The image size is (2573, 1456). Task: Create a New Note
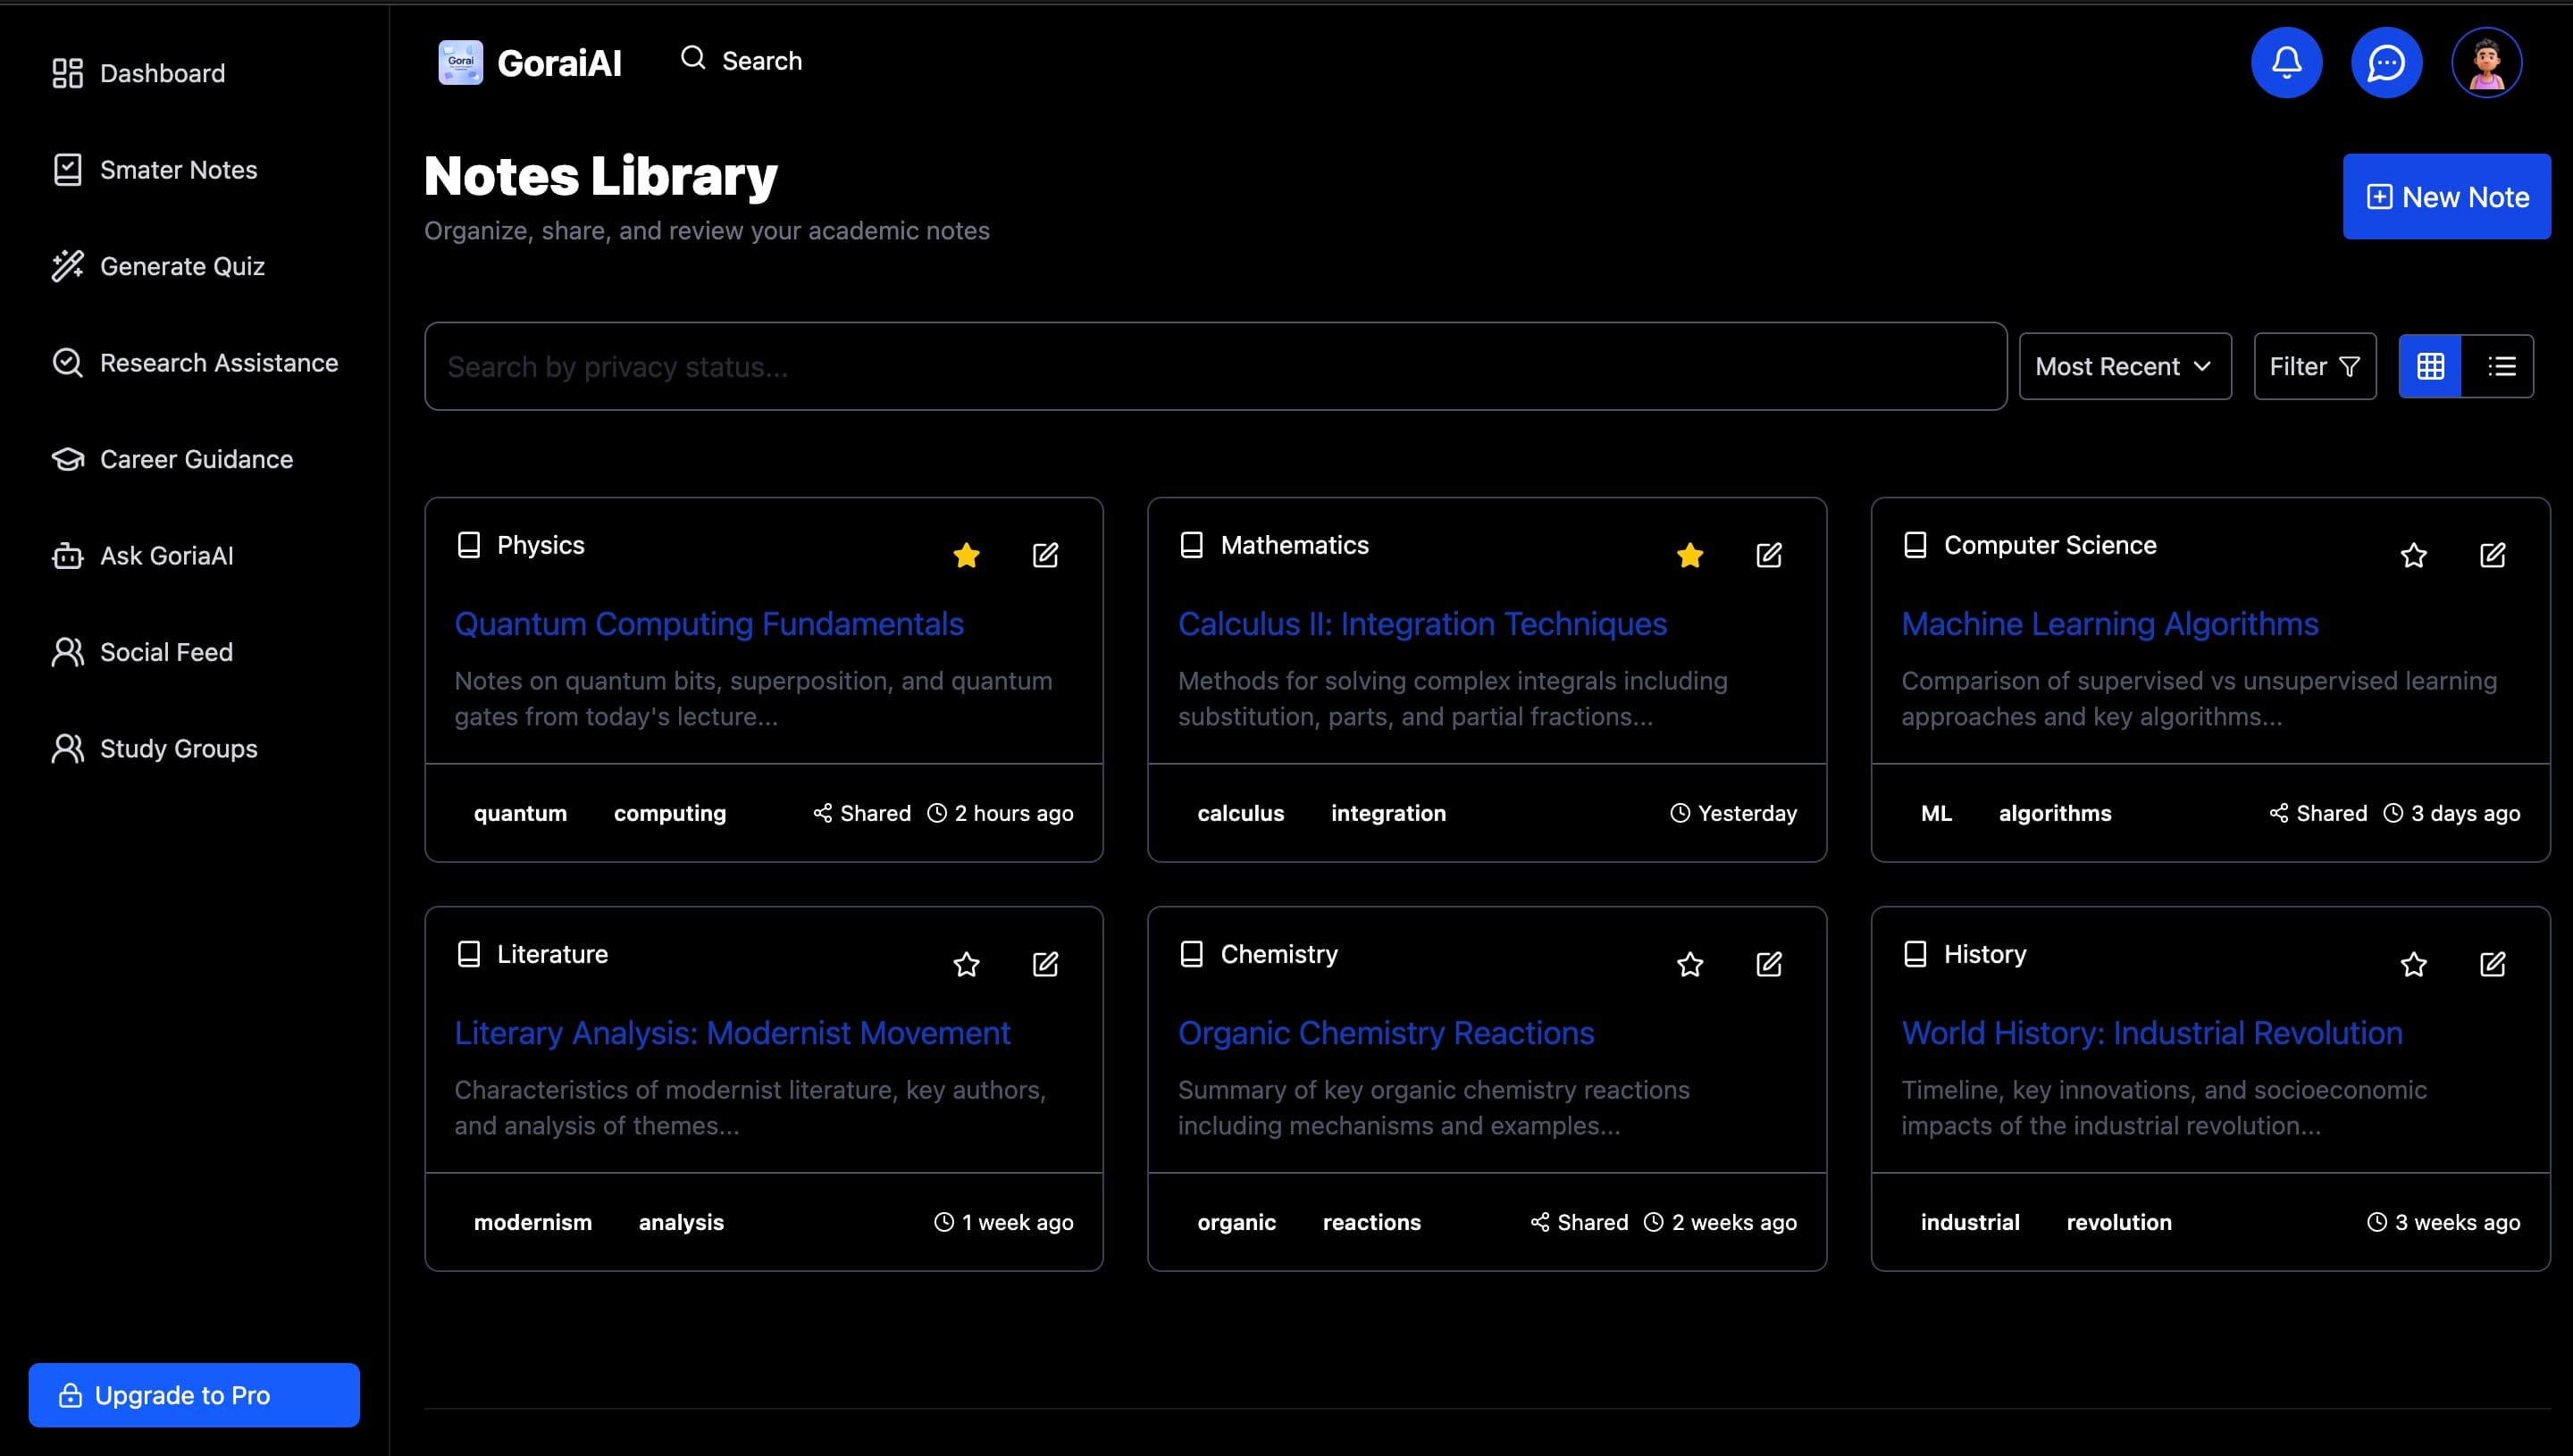point(2446,197)
